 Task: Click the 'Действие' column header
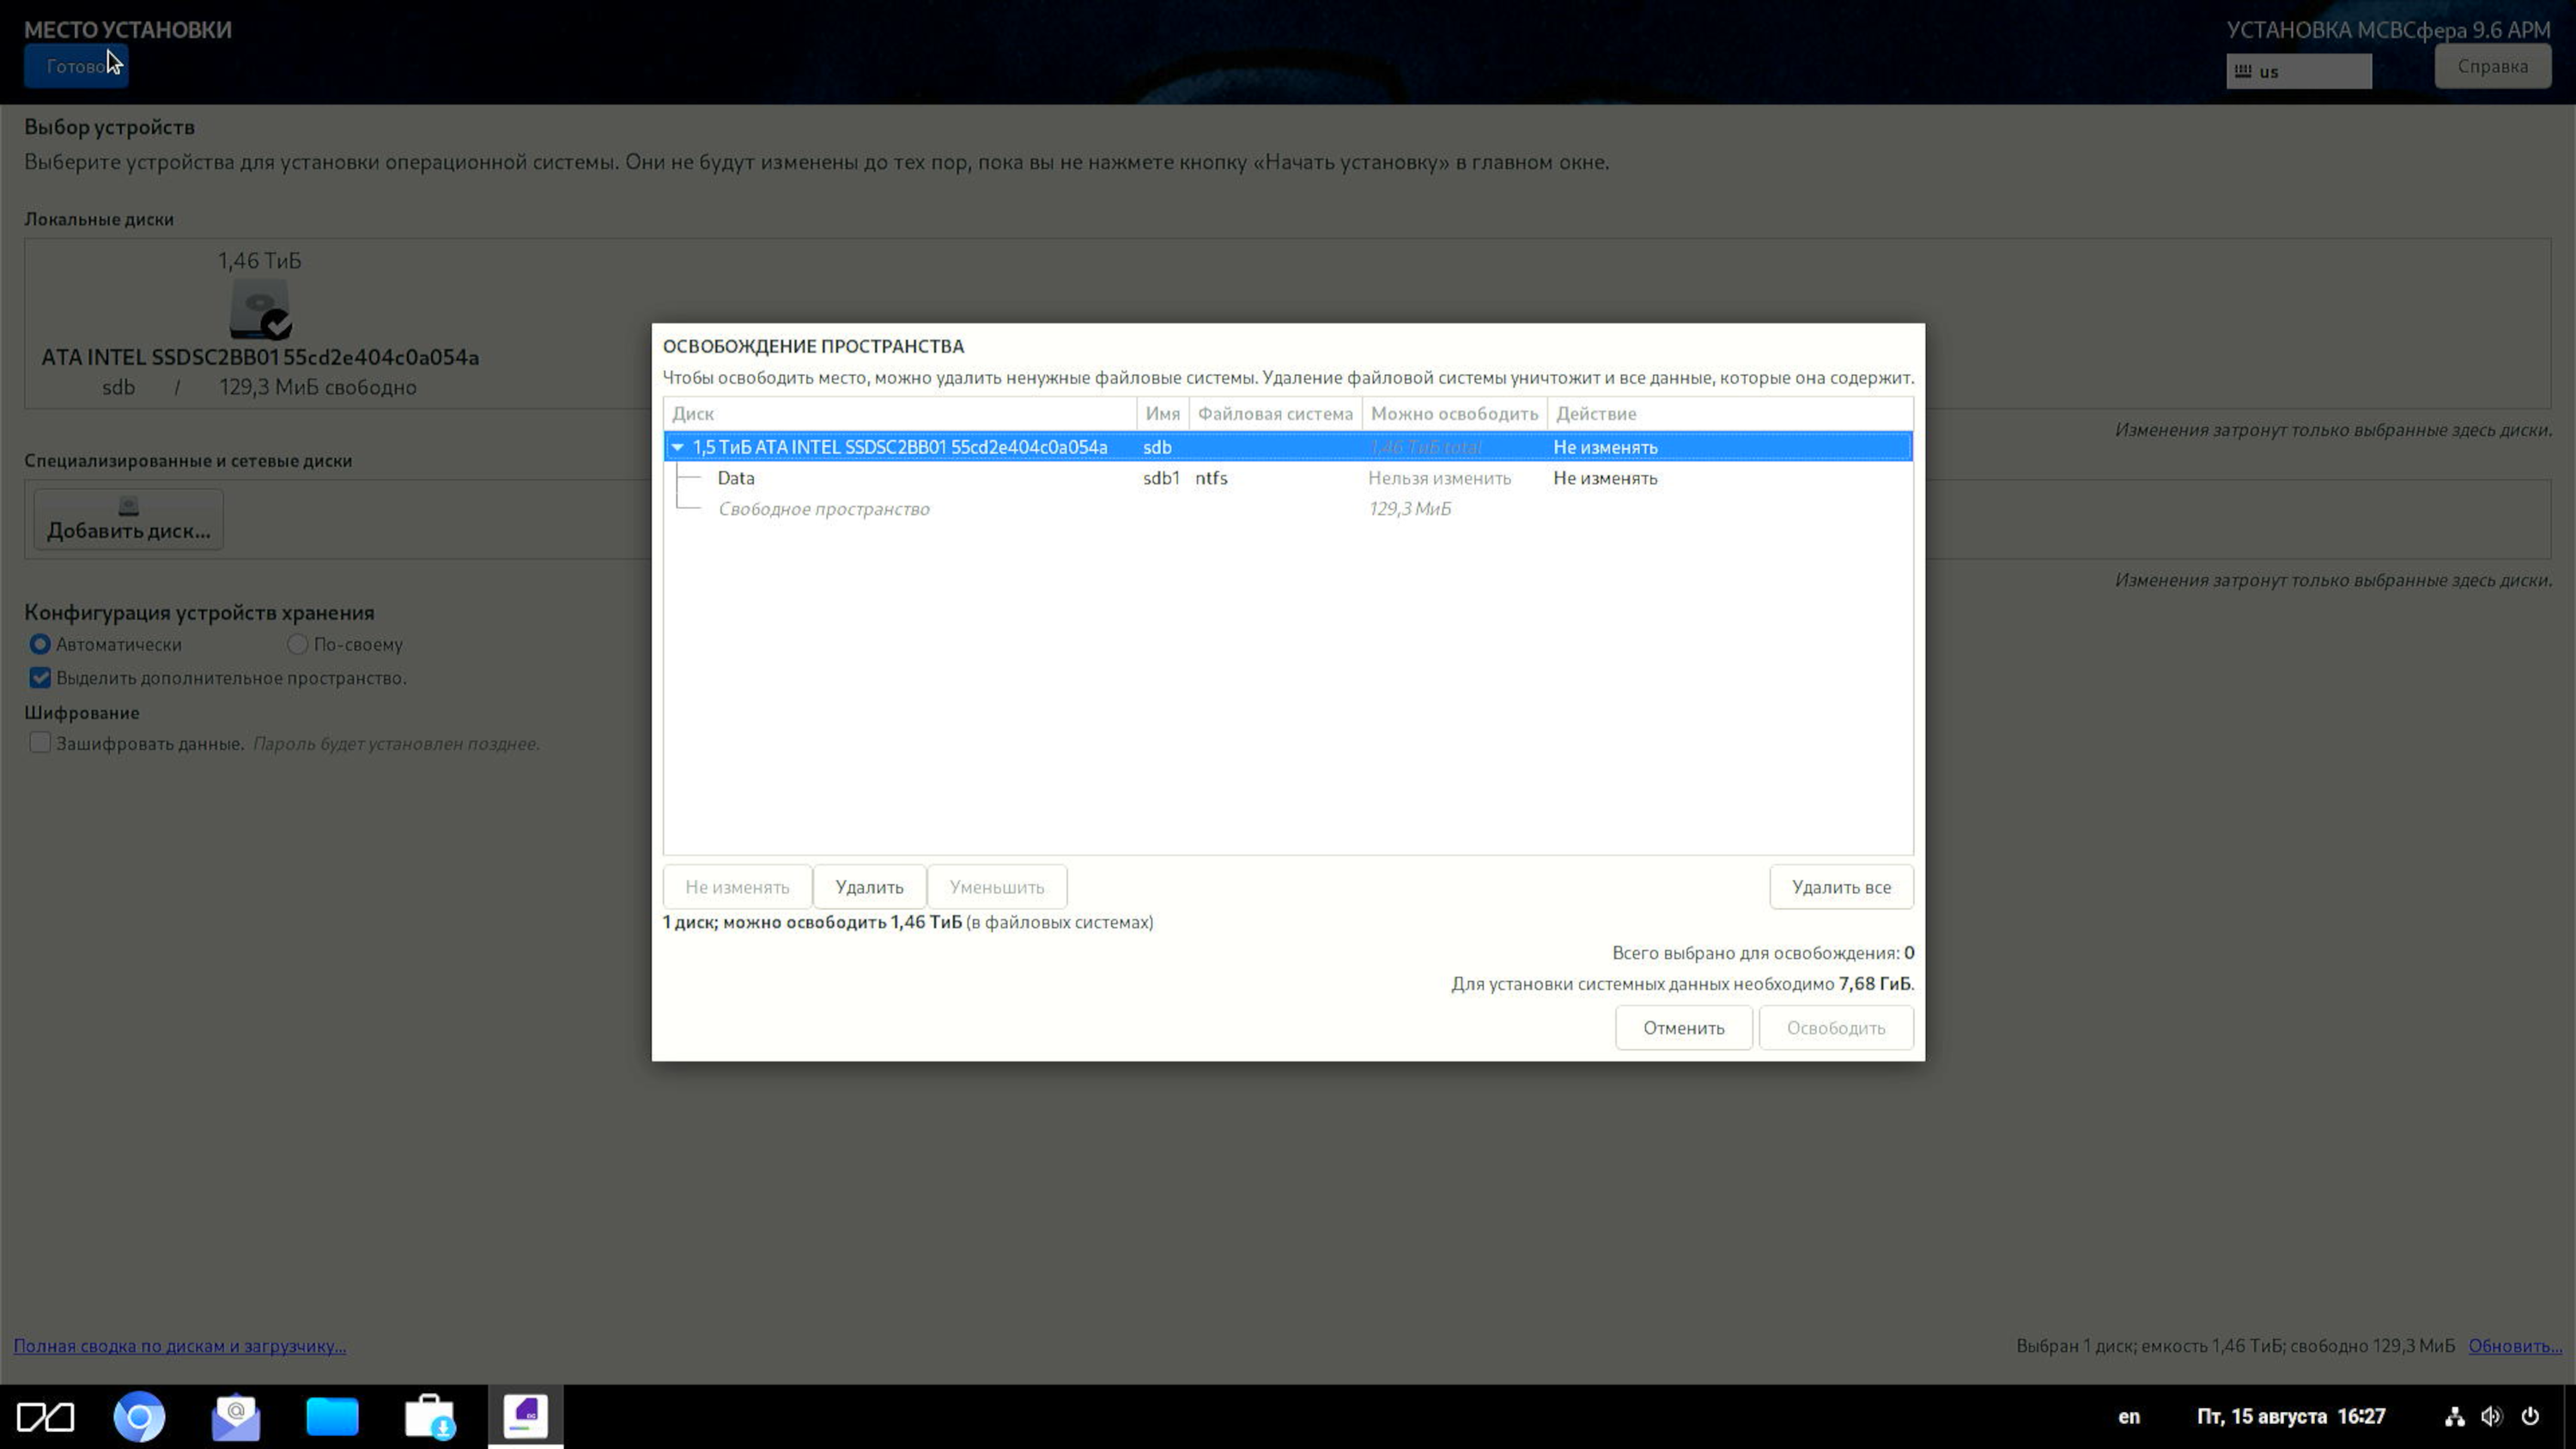click(x=1596, y=413)
